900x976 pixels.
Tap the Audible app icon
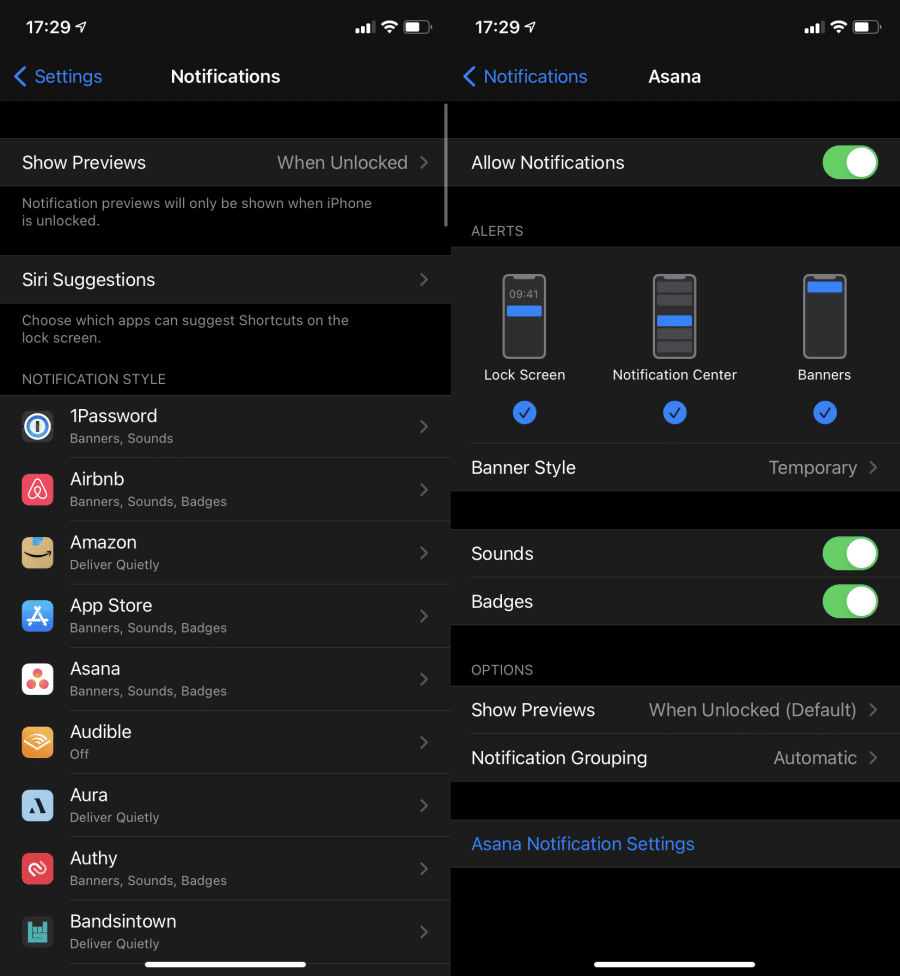(37, 743)
